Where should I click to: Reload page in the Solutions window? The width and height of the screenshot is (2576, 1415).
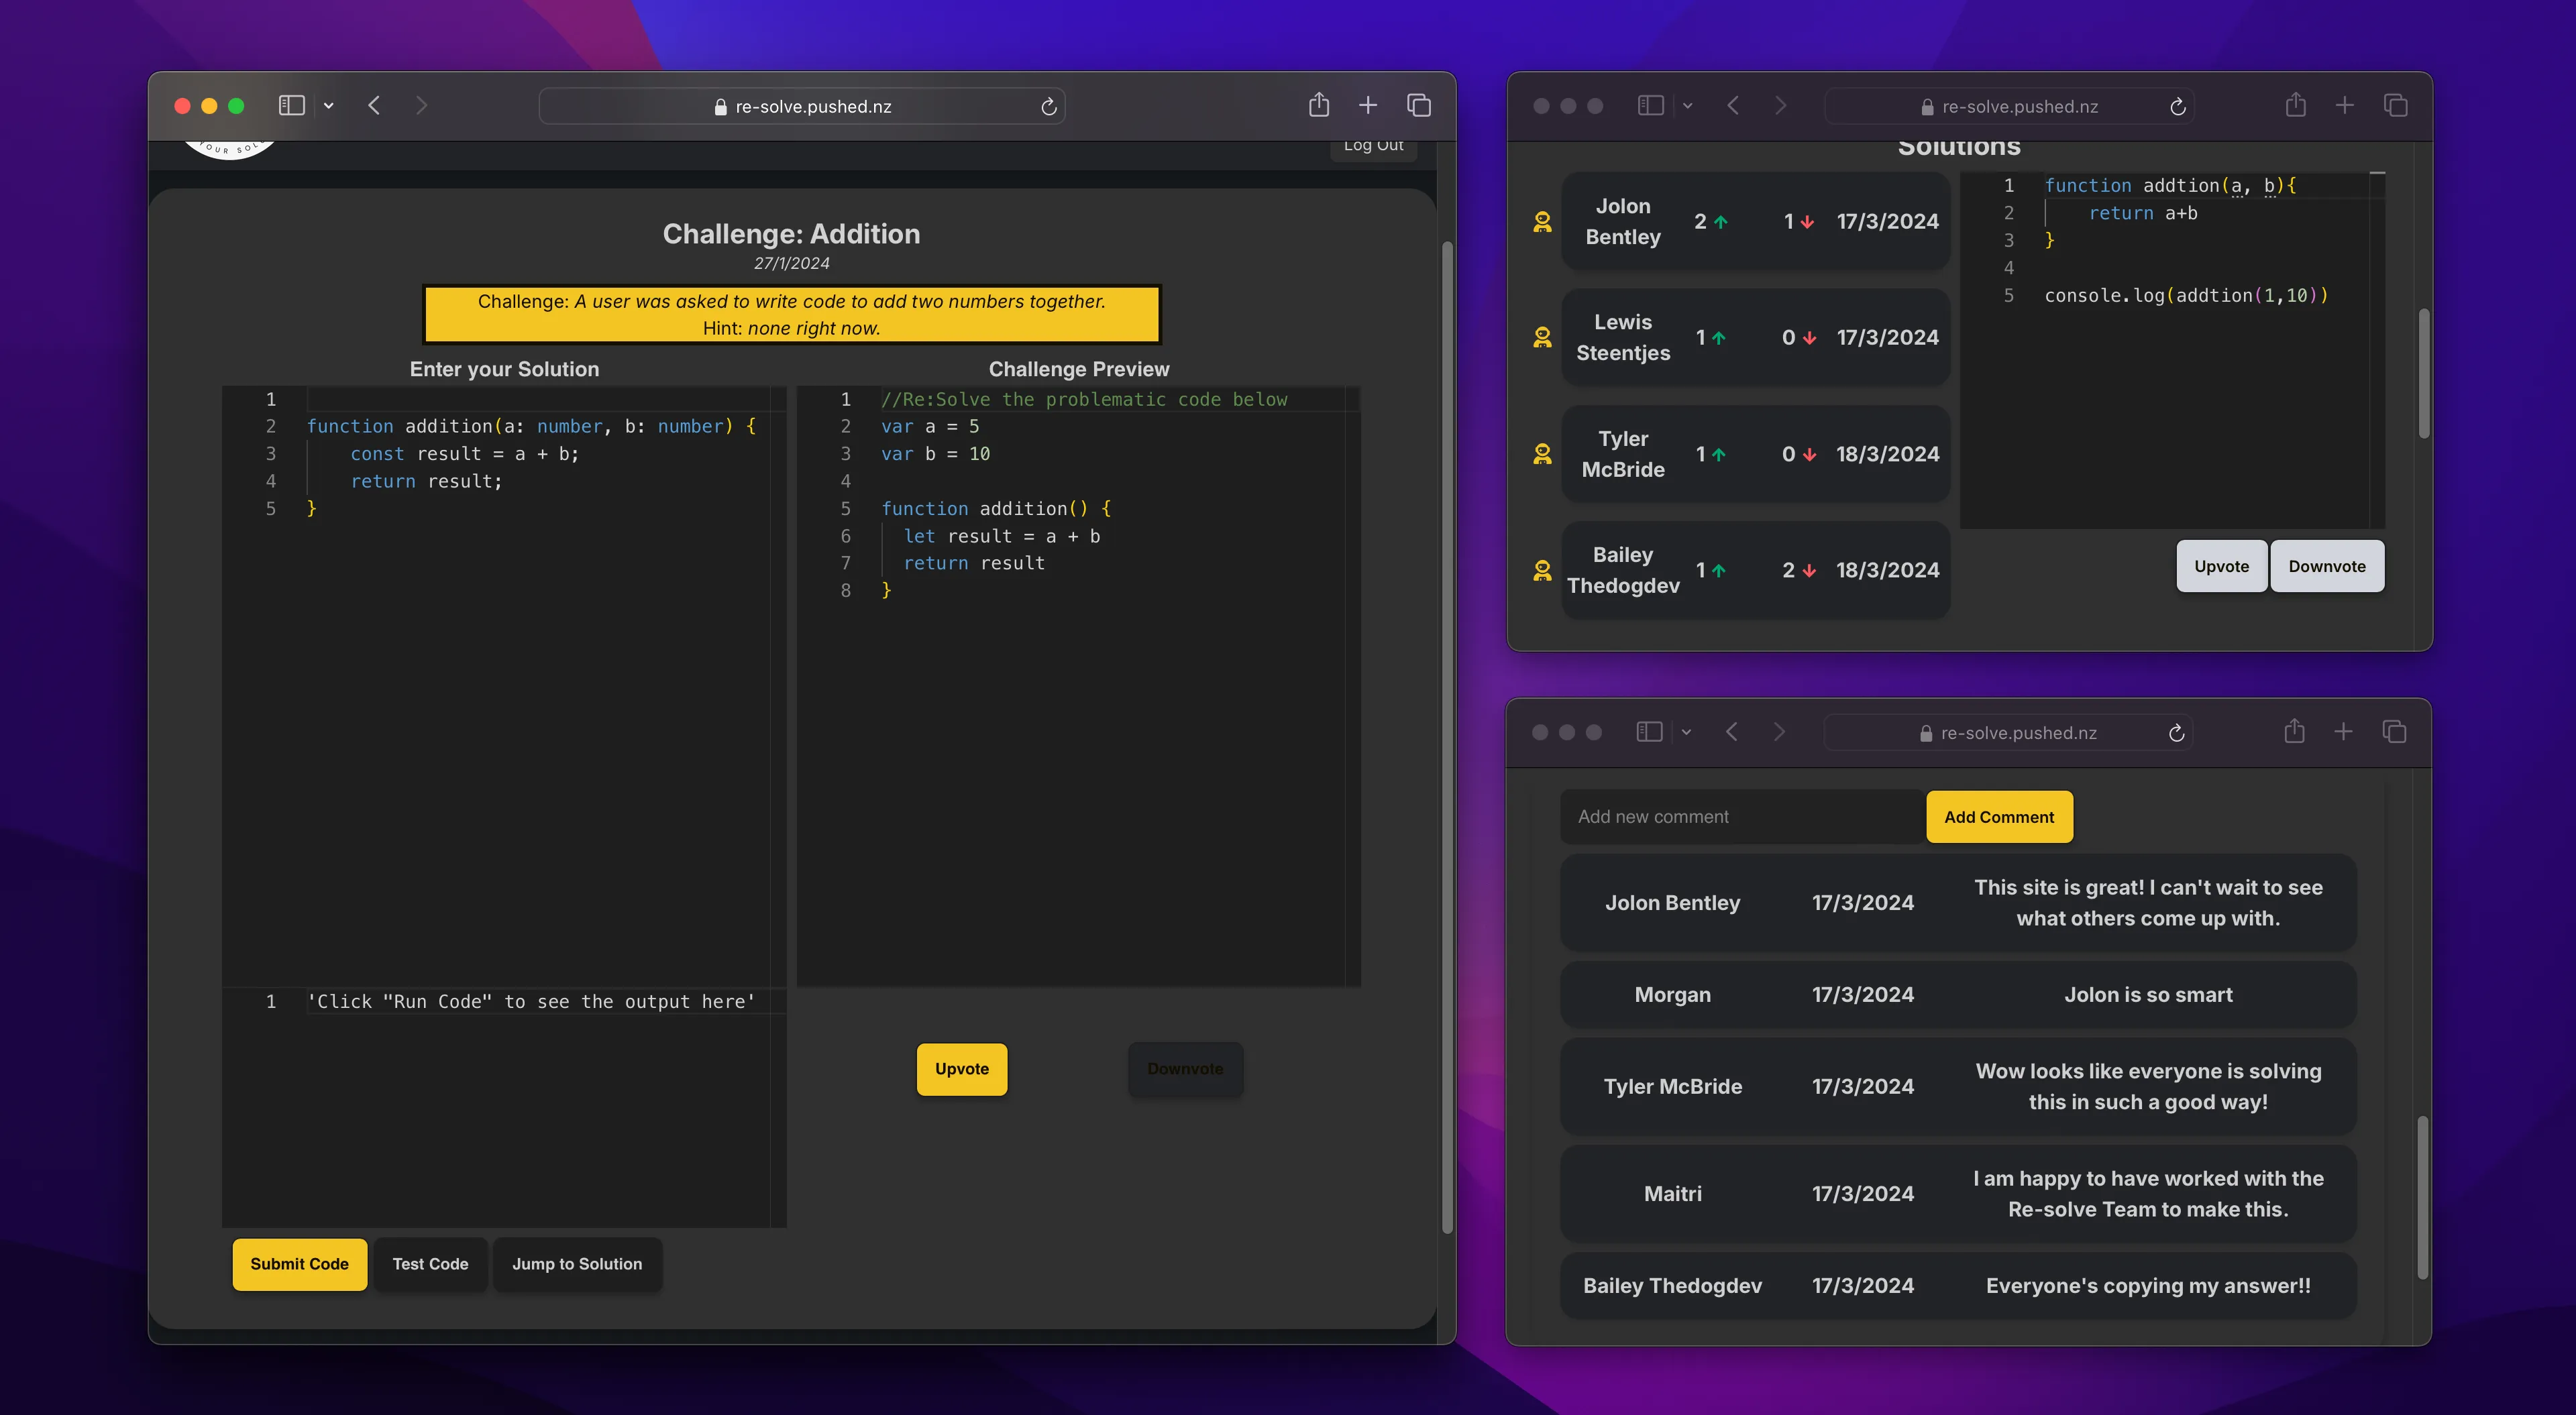(x=2177, y=106)
